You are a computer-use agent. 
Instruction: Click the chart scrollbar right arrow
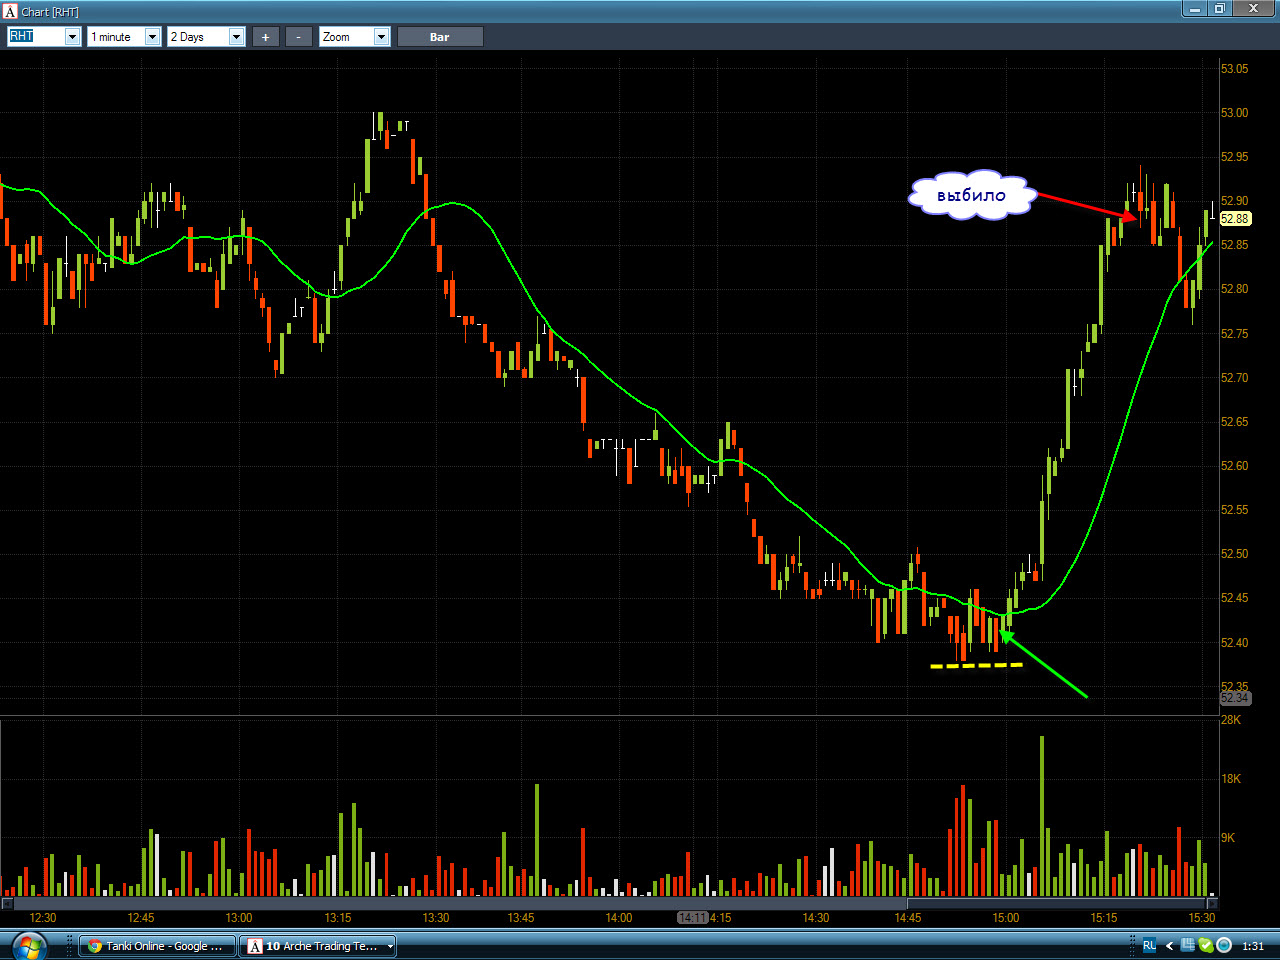click(1212, 904)
